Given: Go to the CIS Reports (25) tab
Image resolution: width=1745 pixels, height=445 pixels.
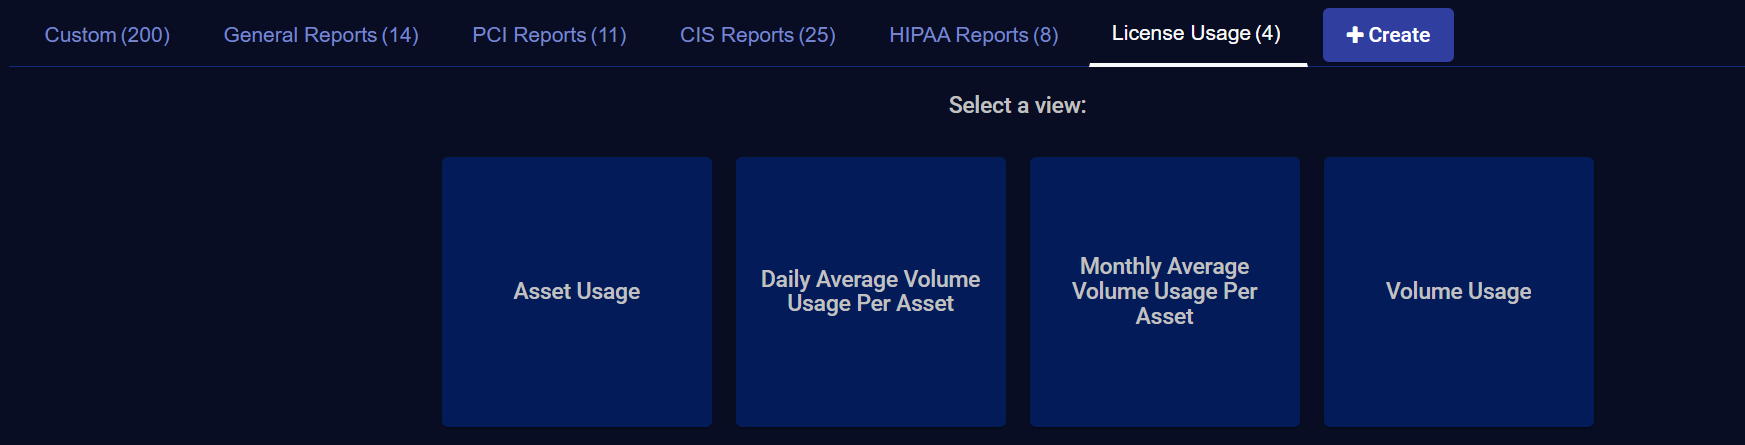Looking at the screenshot, I should click(x=757, y=35).
